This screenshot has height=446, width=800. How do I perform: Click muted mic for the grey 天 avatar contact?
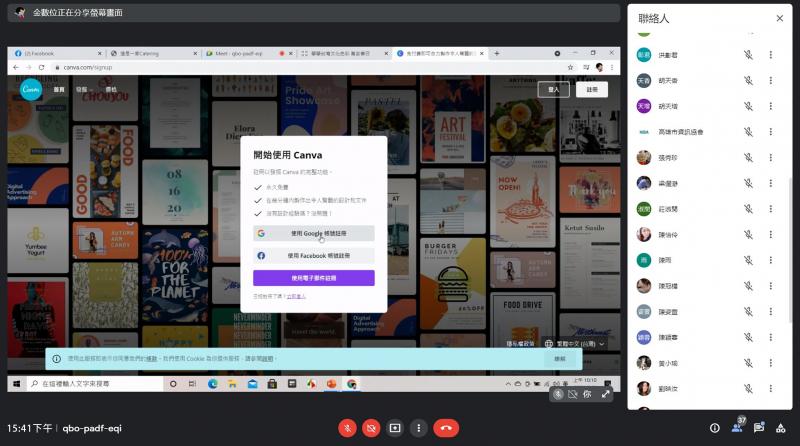tap(748, 81)
